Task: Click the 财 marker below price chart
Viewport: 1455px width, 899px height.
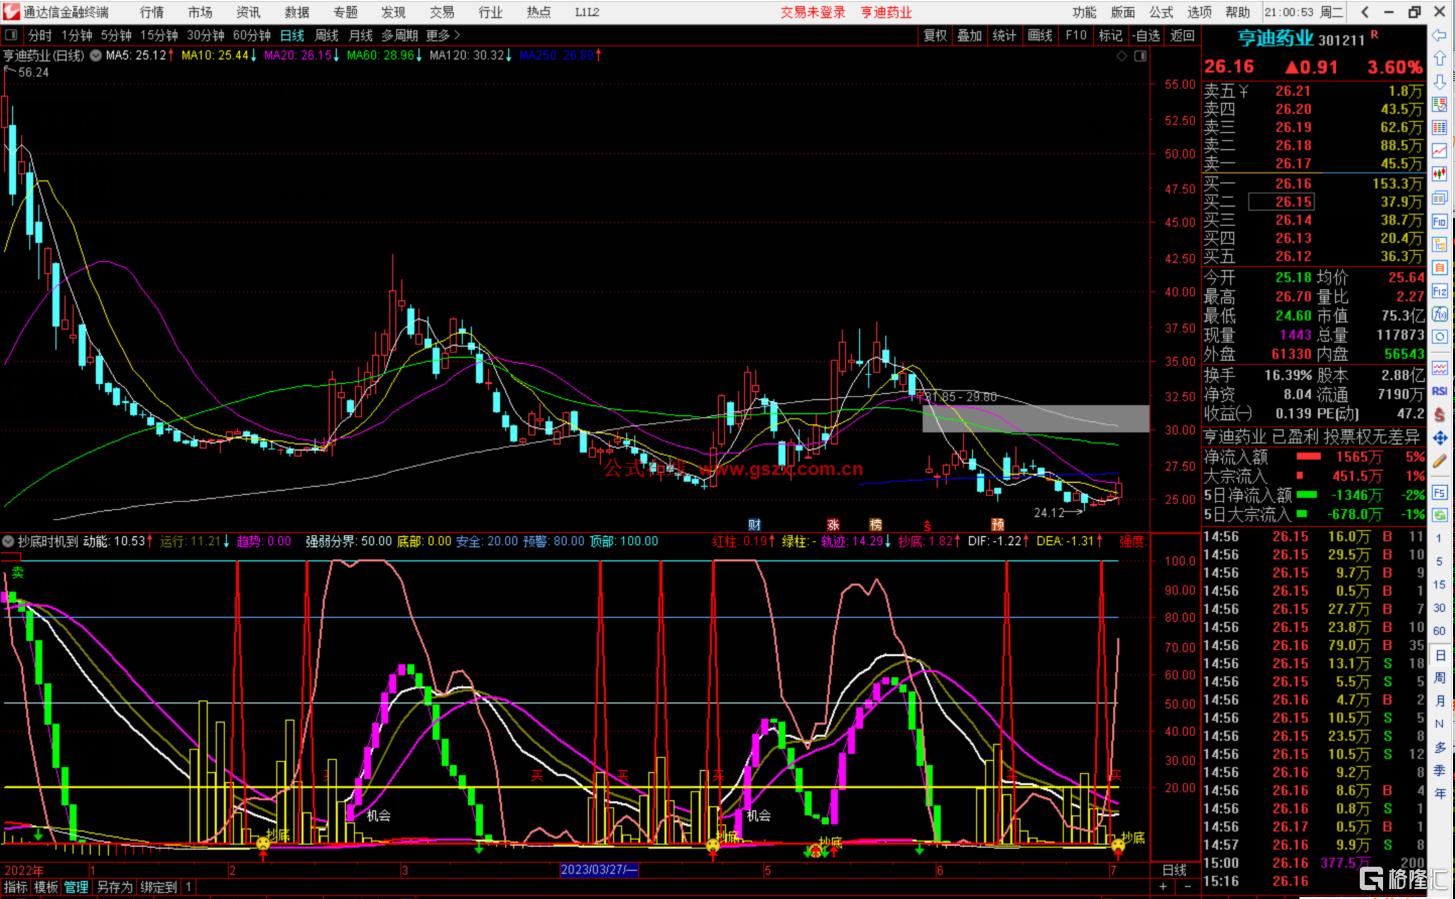Action: point(755,525)
